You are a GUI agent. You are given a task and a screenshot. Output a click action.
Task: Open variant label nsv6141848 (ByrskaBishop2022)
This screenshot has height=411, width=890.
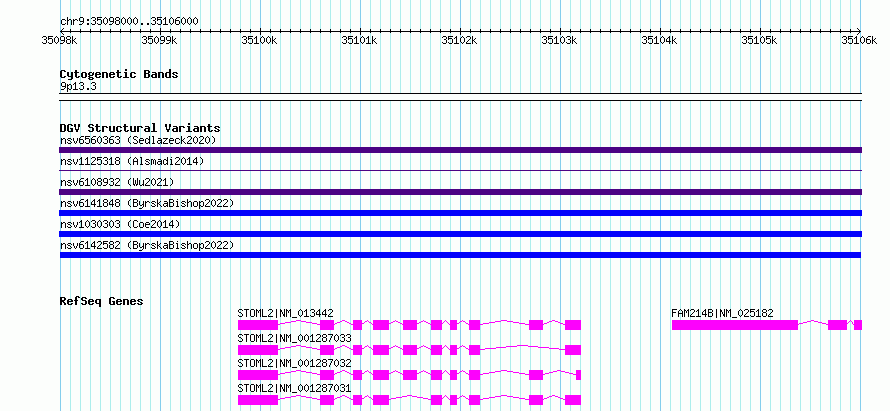tap(147, 203)
